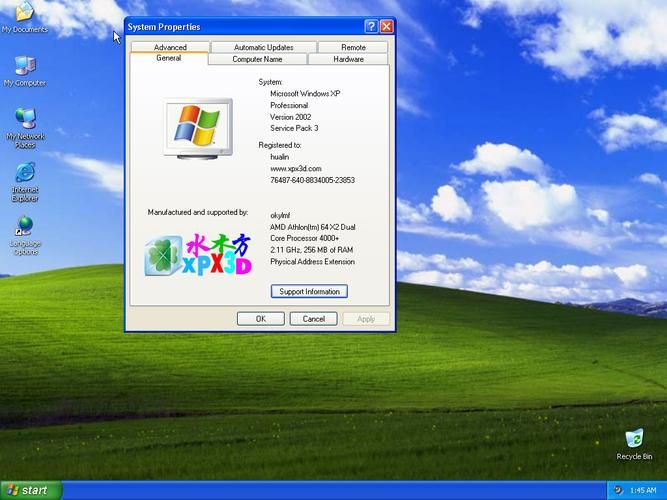Open the Automatic Updates tab
This screenshot has height=500, width=667.
[x=263, y=47]
